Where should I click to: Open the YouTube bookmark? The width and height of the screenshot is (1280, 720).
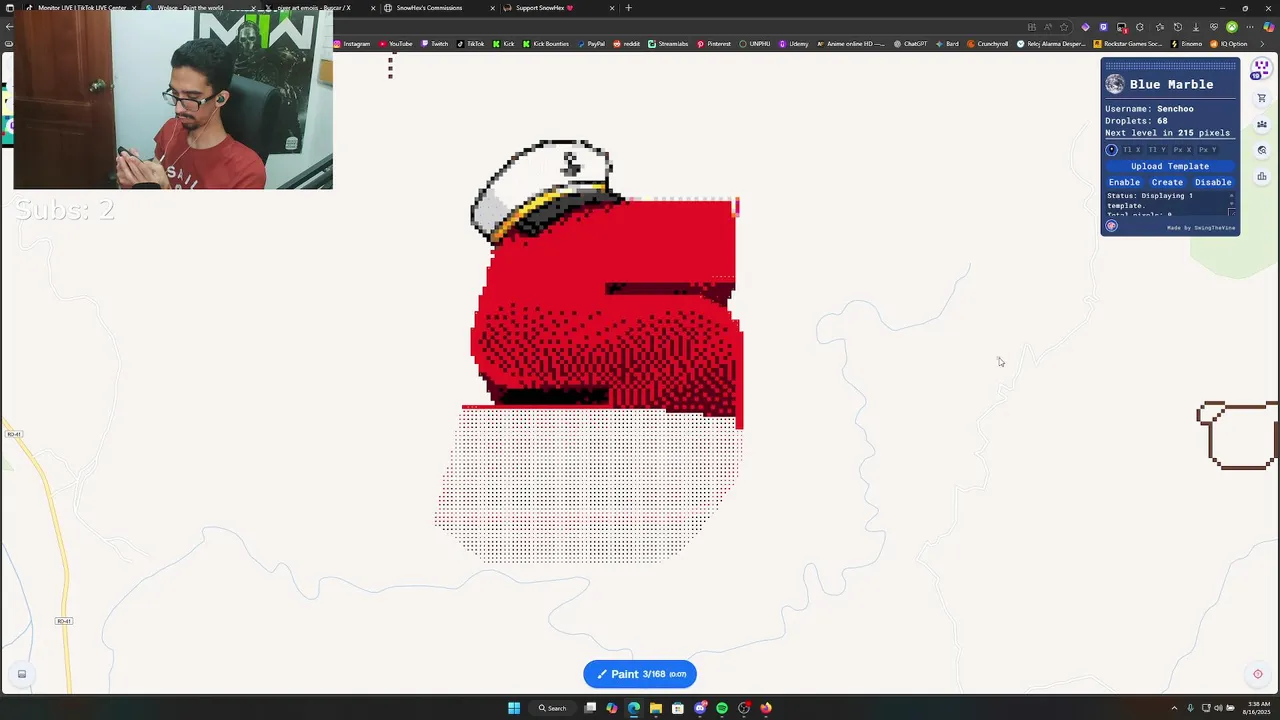click(396, 44)
